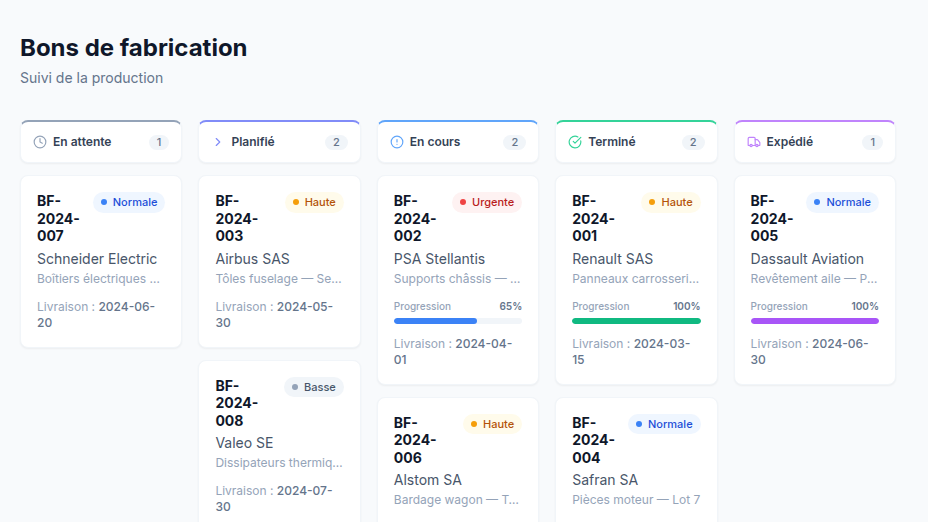Click the Normale priority badge on BF-2024-005
928x522 pixels.
(843, 202)
